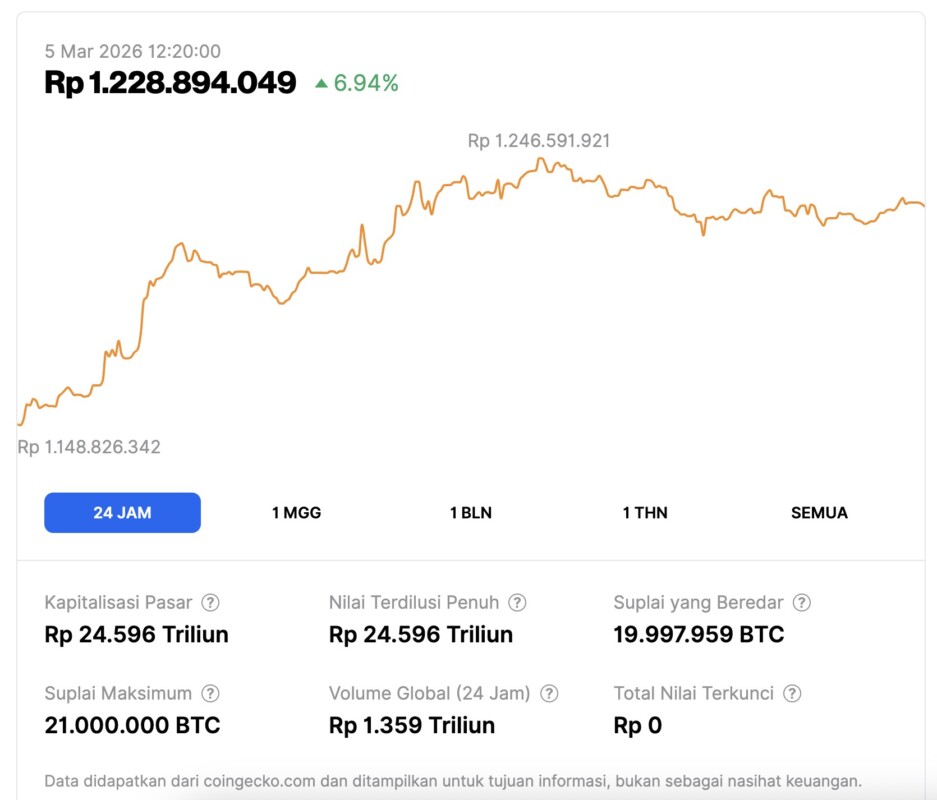Open the Total Nilai Terkunci help icon
The height and width of the screenshot is (800, 937).
point(791,693)
